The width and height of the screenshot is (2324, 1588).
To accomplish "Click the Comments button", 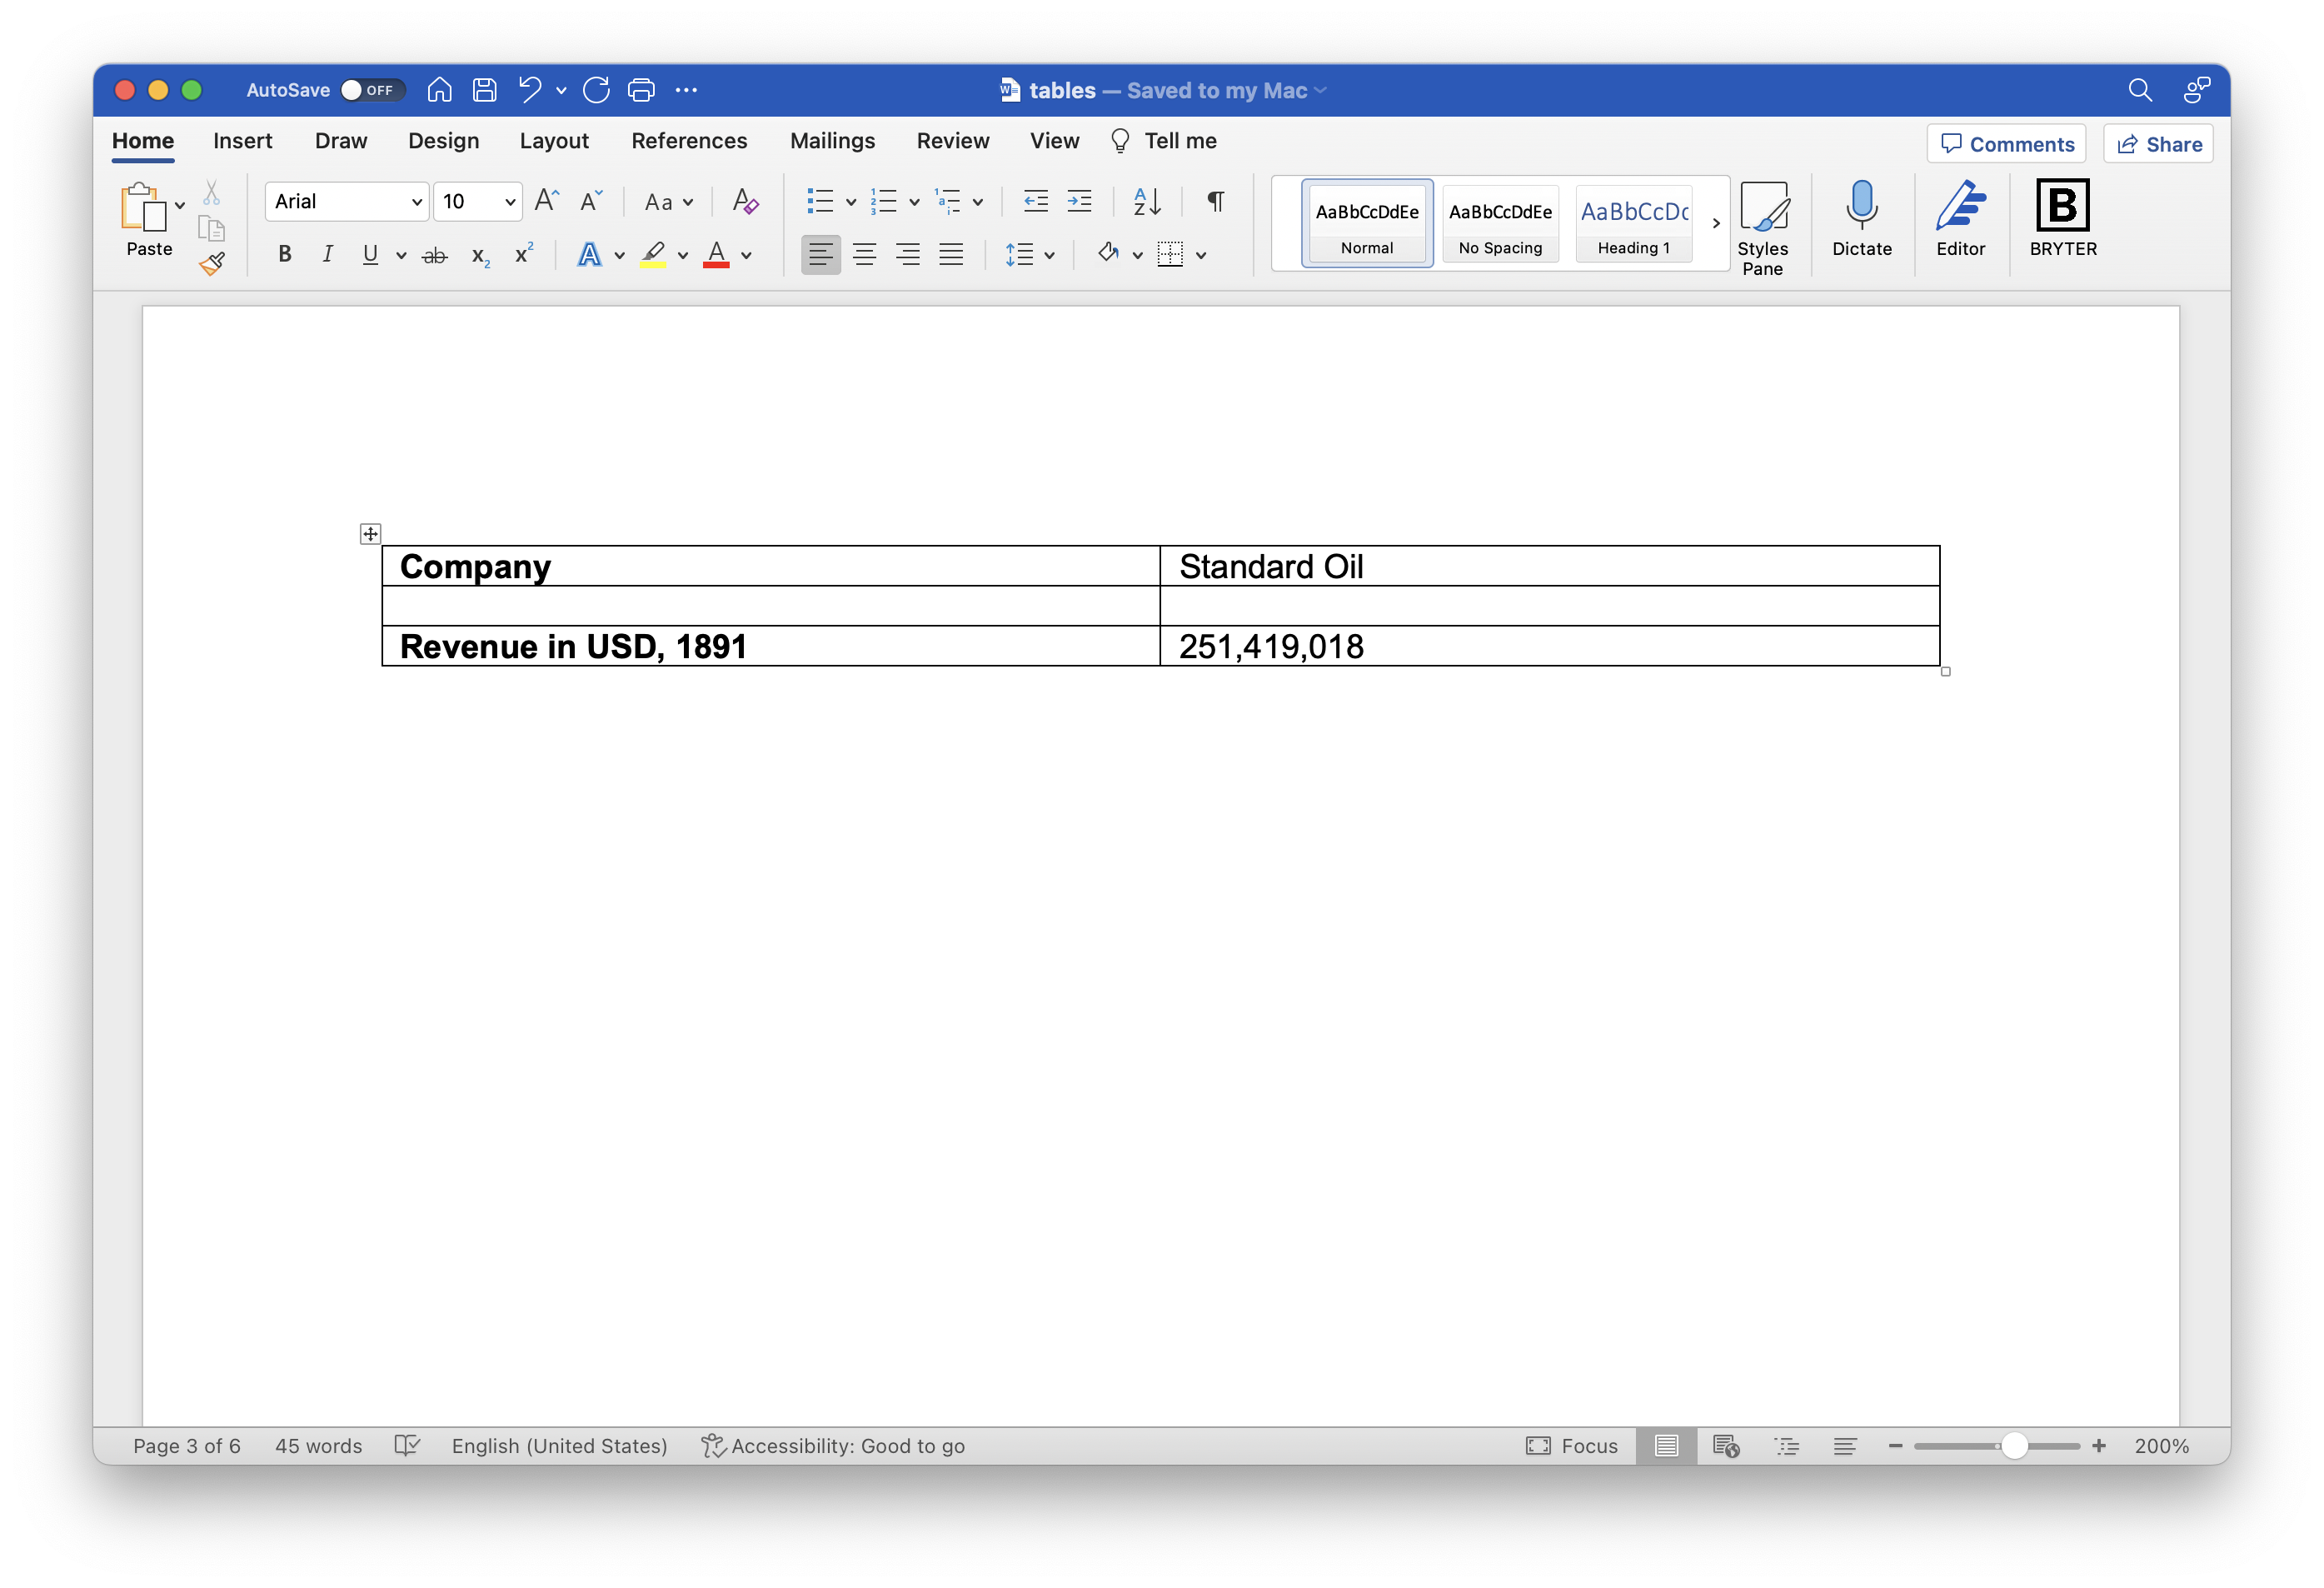I will 2006,143.
